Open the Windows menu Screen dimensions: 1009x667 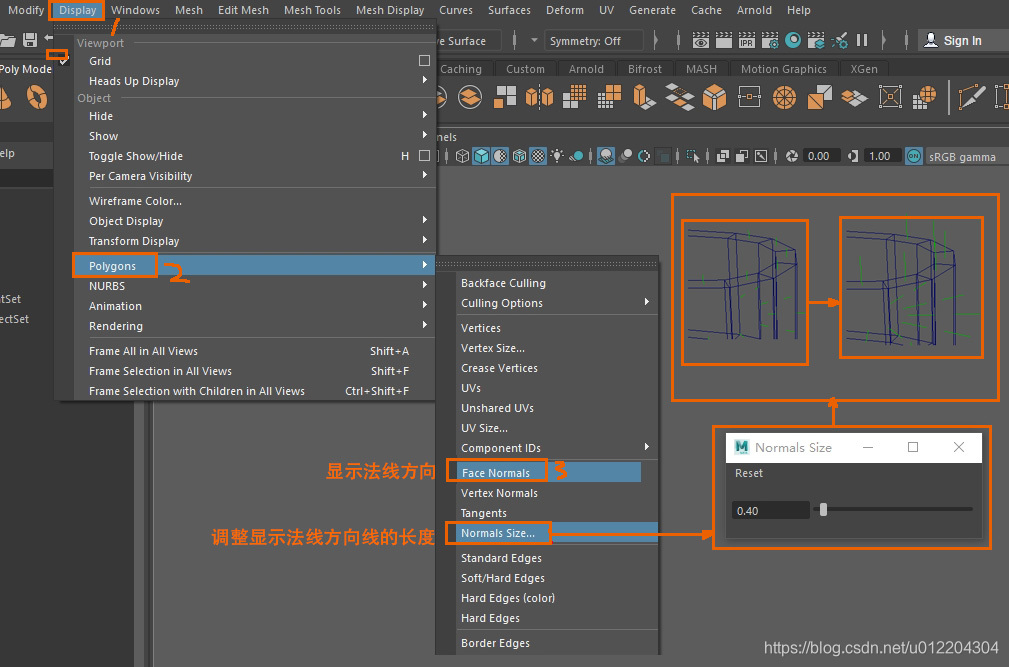click(x=135, y=10)
